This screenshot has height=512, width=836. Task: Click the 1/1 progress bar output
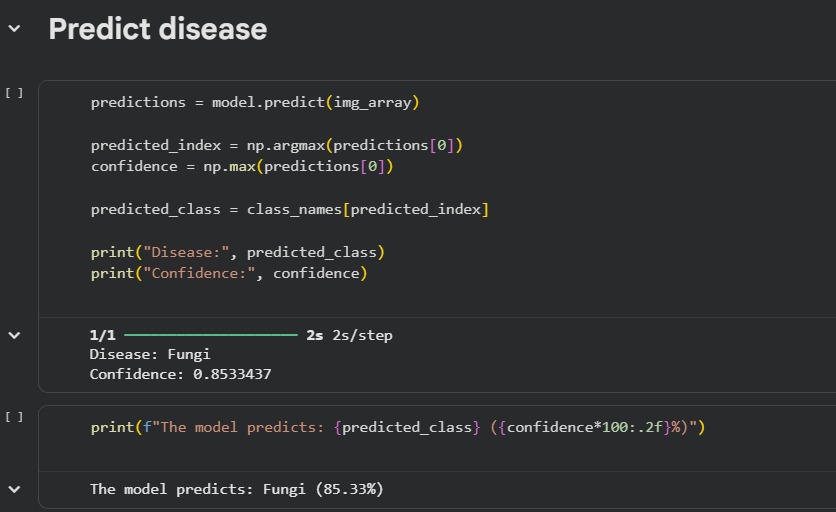pos(211,335)
